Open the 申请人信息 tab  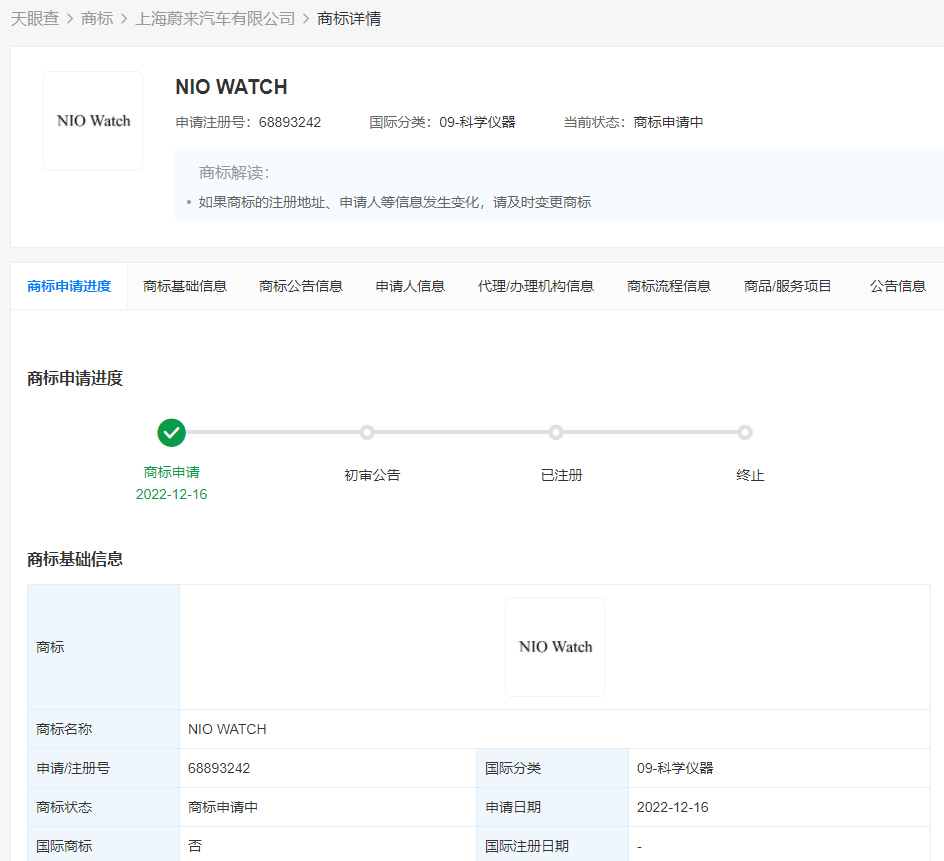(x=410, y=286)
